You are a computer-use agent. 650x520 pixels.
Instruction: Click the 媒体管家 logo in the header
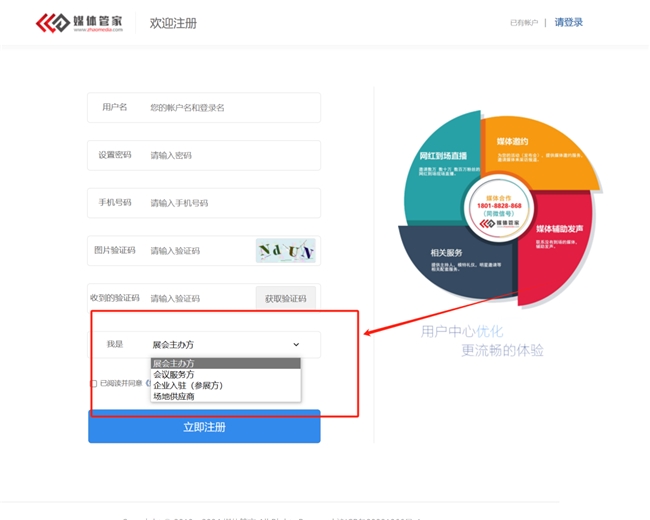point(80,22)
